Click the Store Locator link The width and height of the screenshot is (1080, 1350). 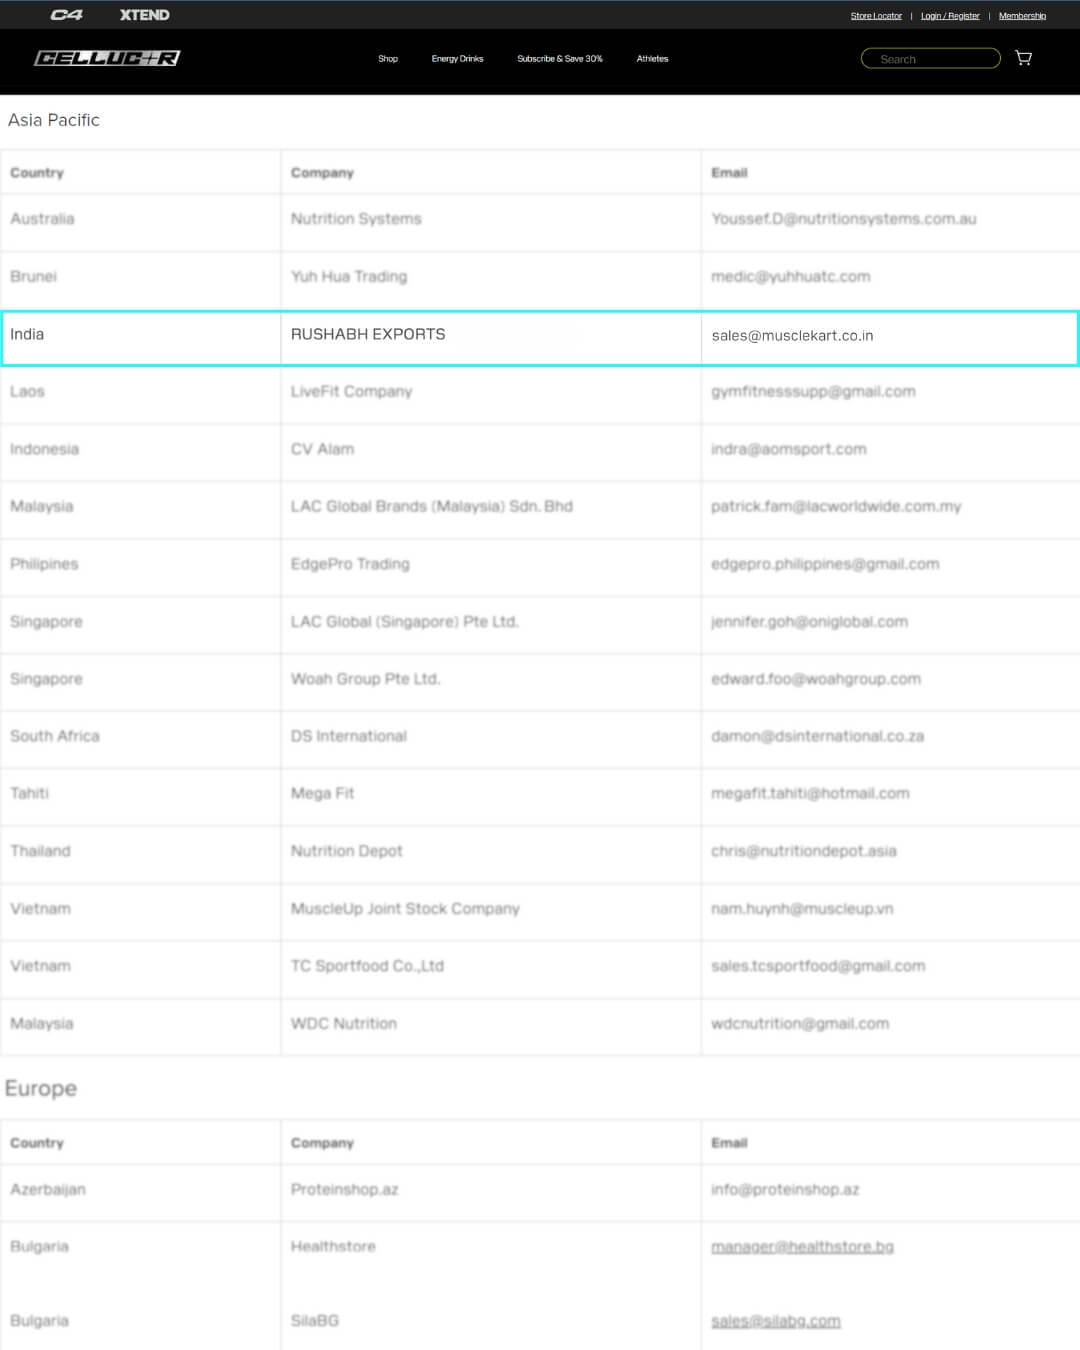[x=876, y=16]
